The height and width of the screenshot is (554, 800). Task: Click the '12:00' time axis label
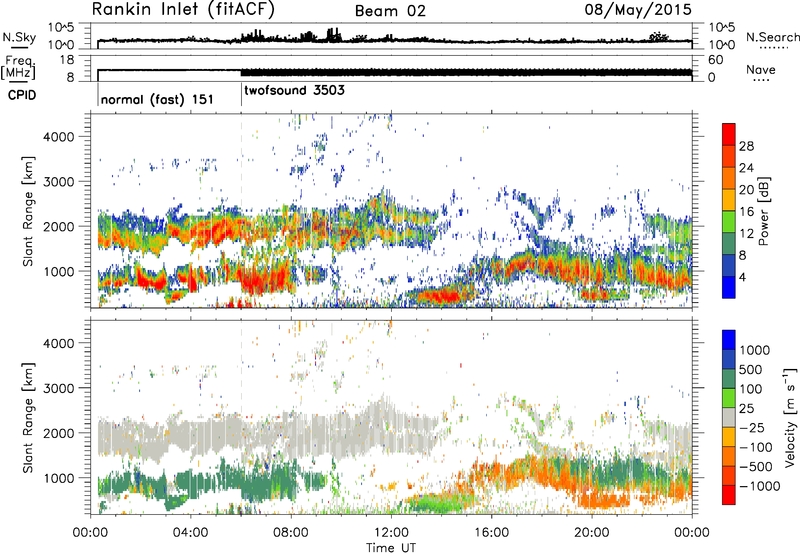point(391,533)
